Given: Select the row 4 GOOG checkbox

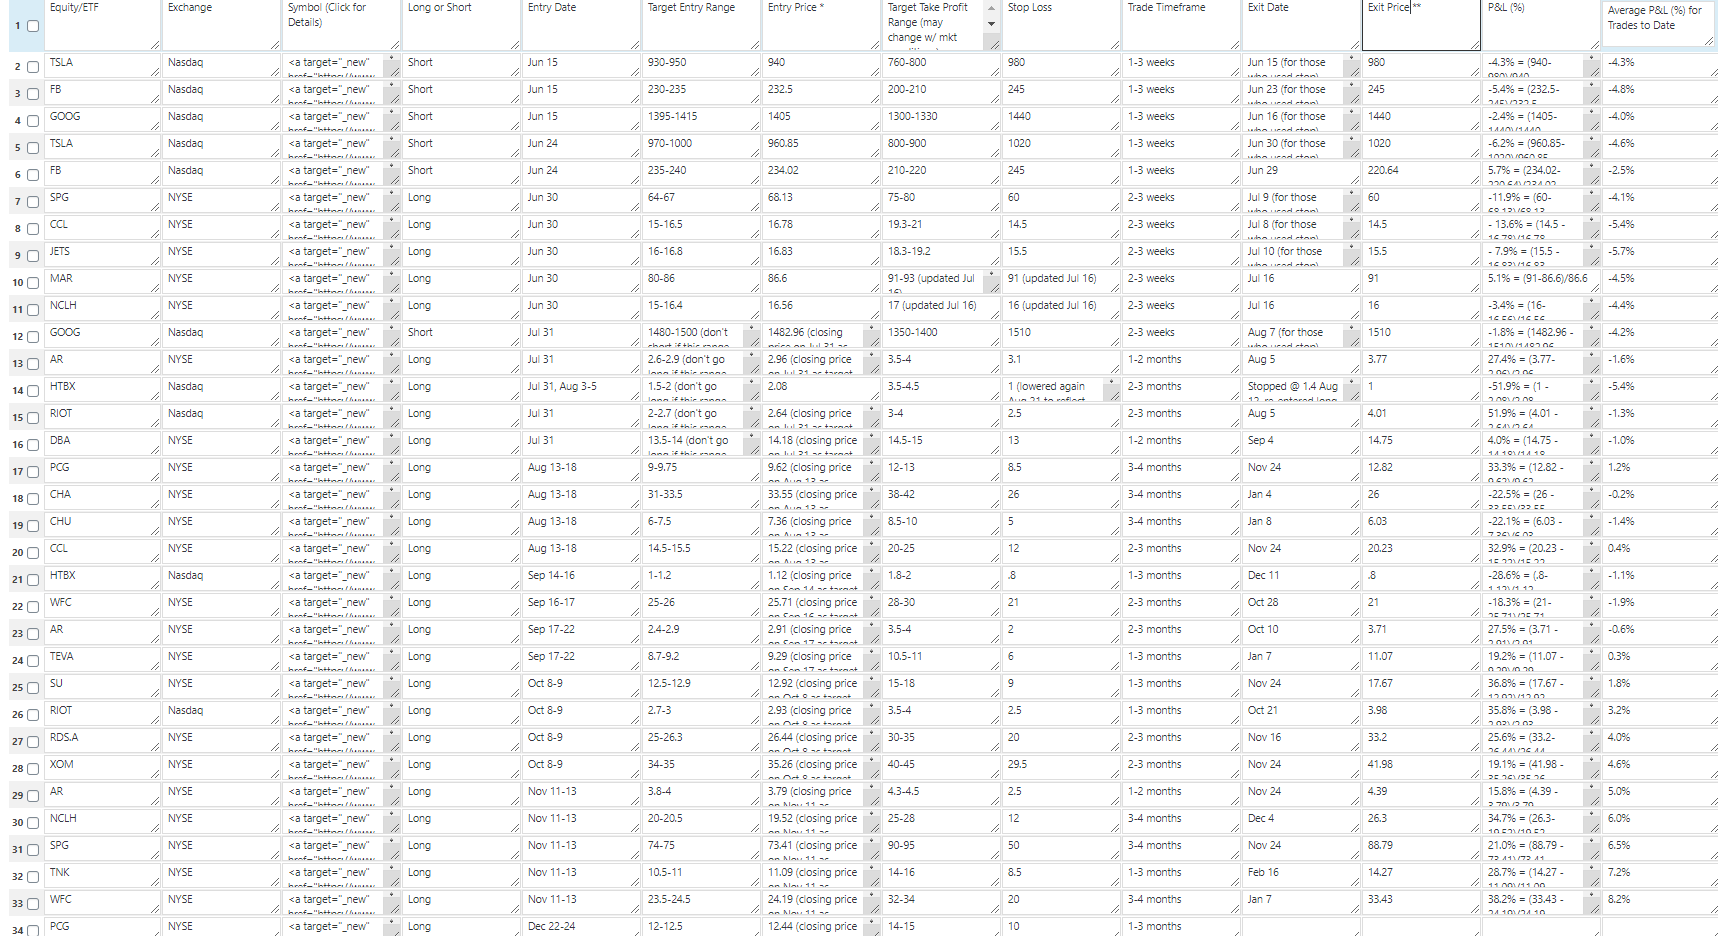Looking at the screenshot, I should [33, 121].
